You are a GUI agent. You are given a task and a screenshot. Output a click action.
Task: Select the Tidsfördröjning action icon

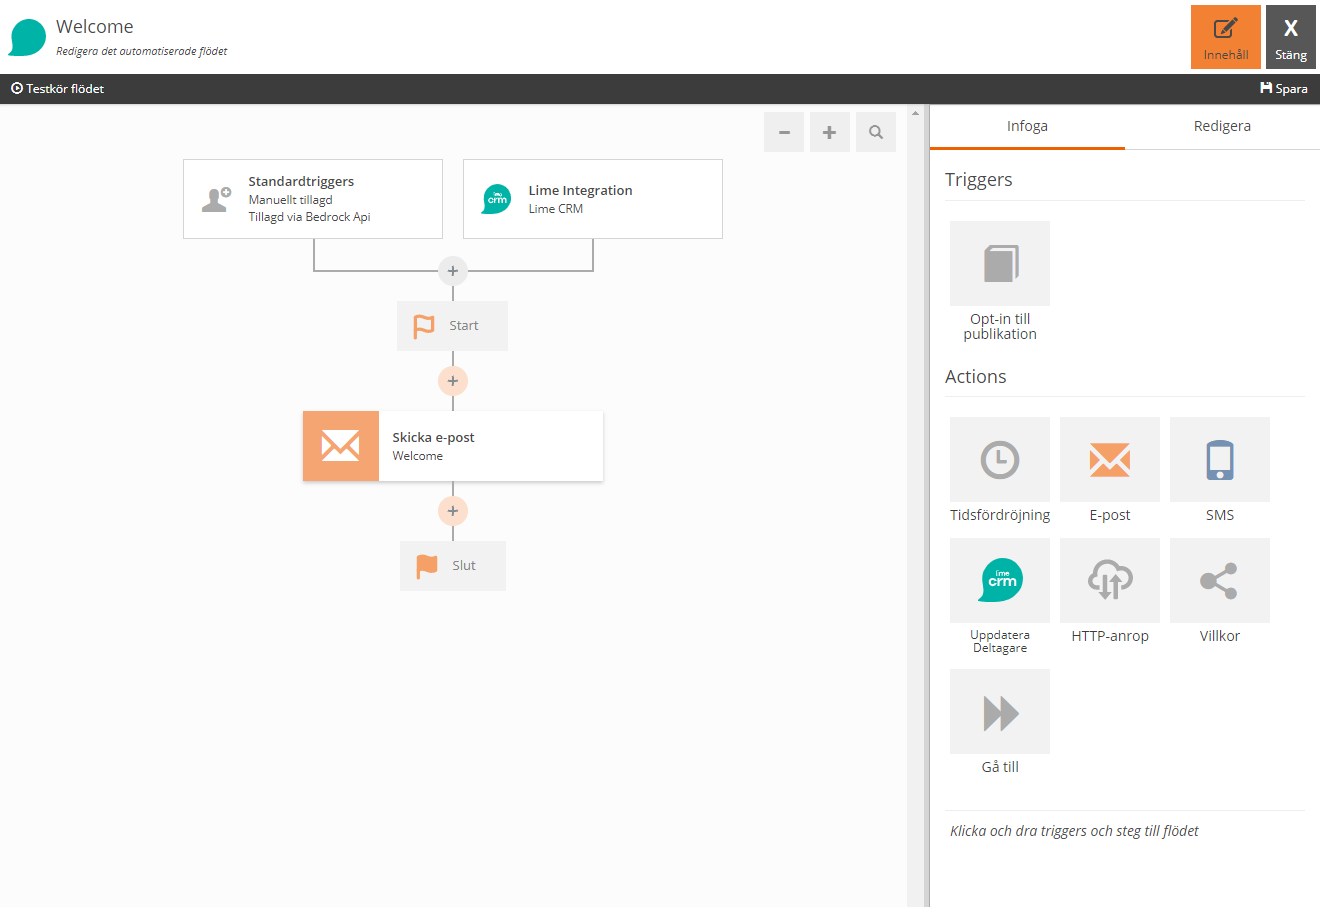tap(999, 459)
